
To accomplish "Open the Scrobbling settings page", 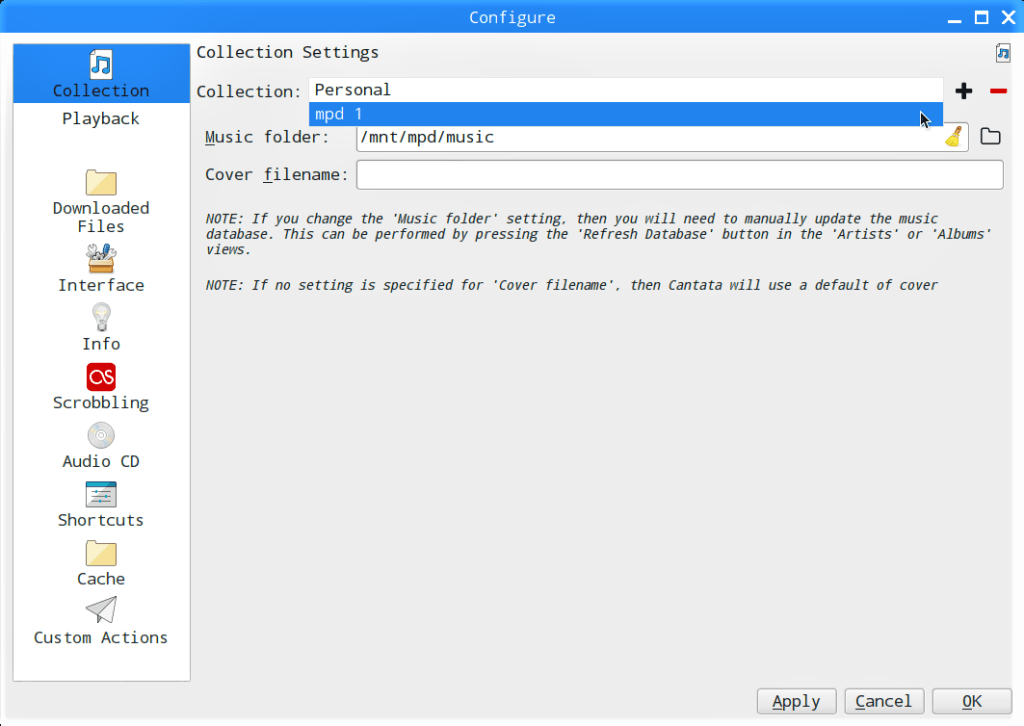I will pos(101,387).
